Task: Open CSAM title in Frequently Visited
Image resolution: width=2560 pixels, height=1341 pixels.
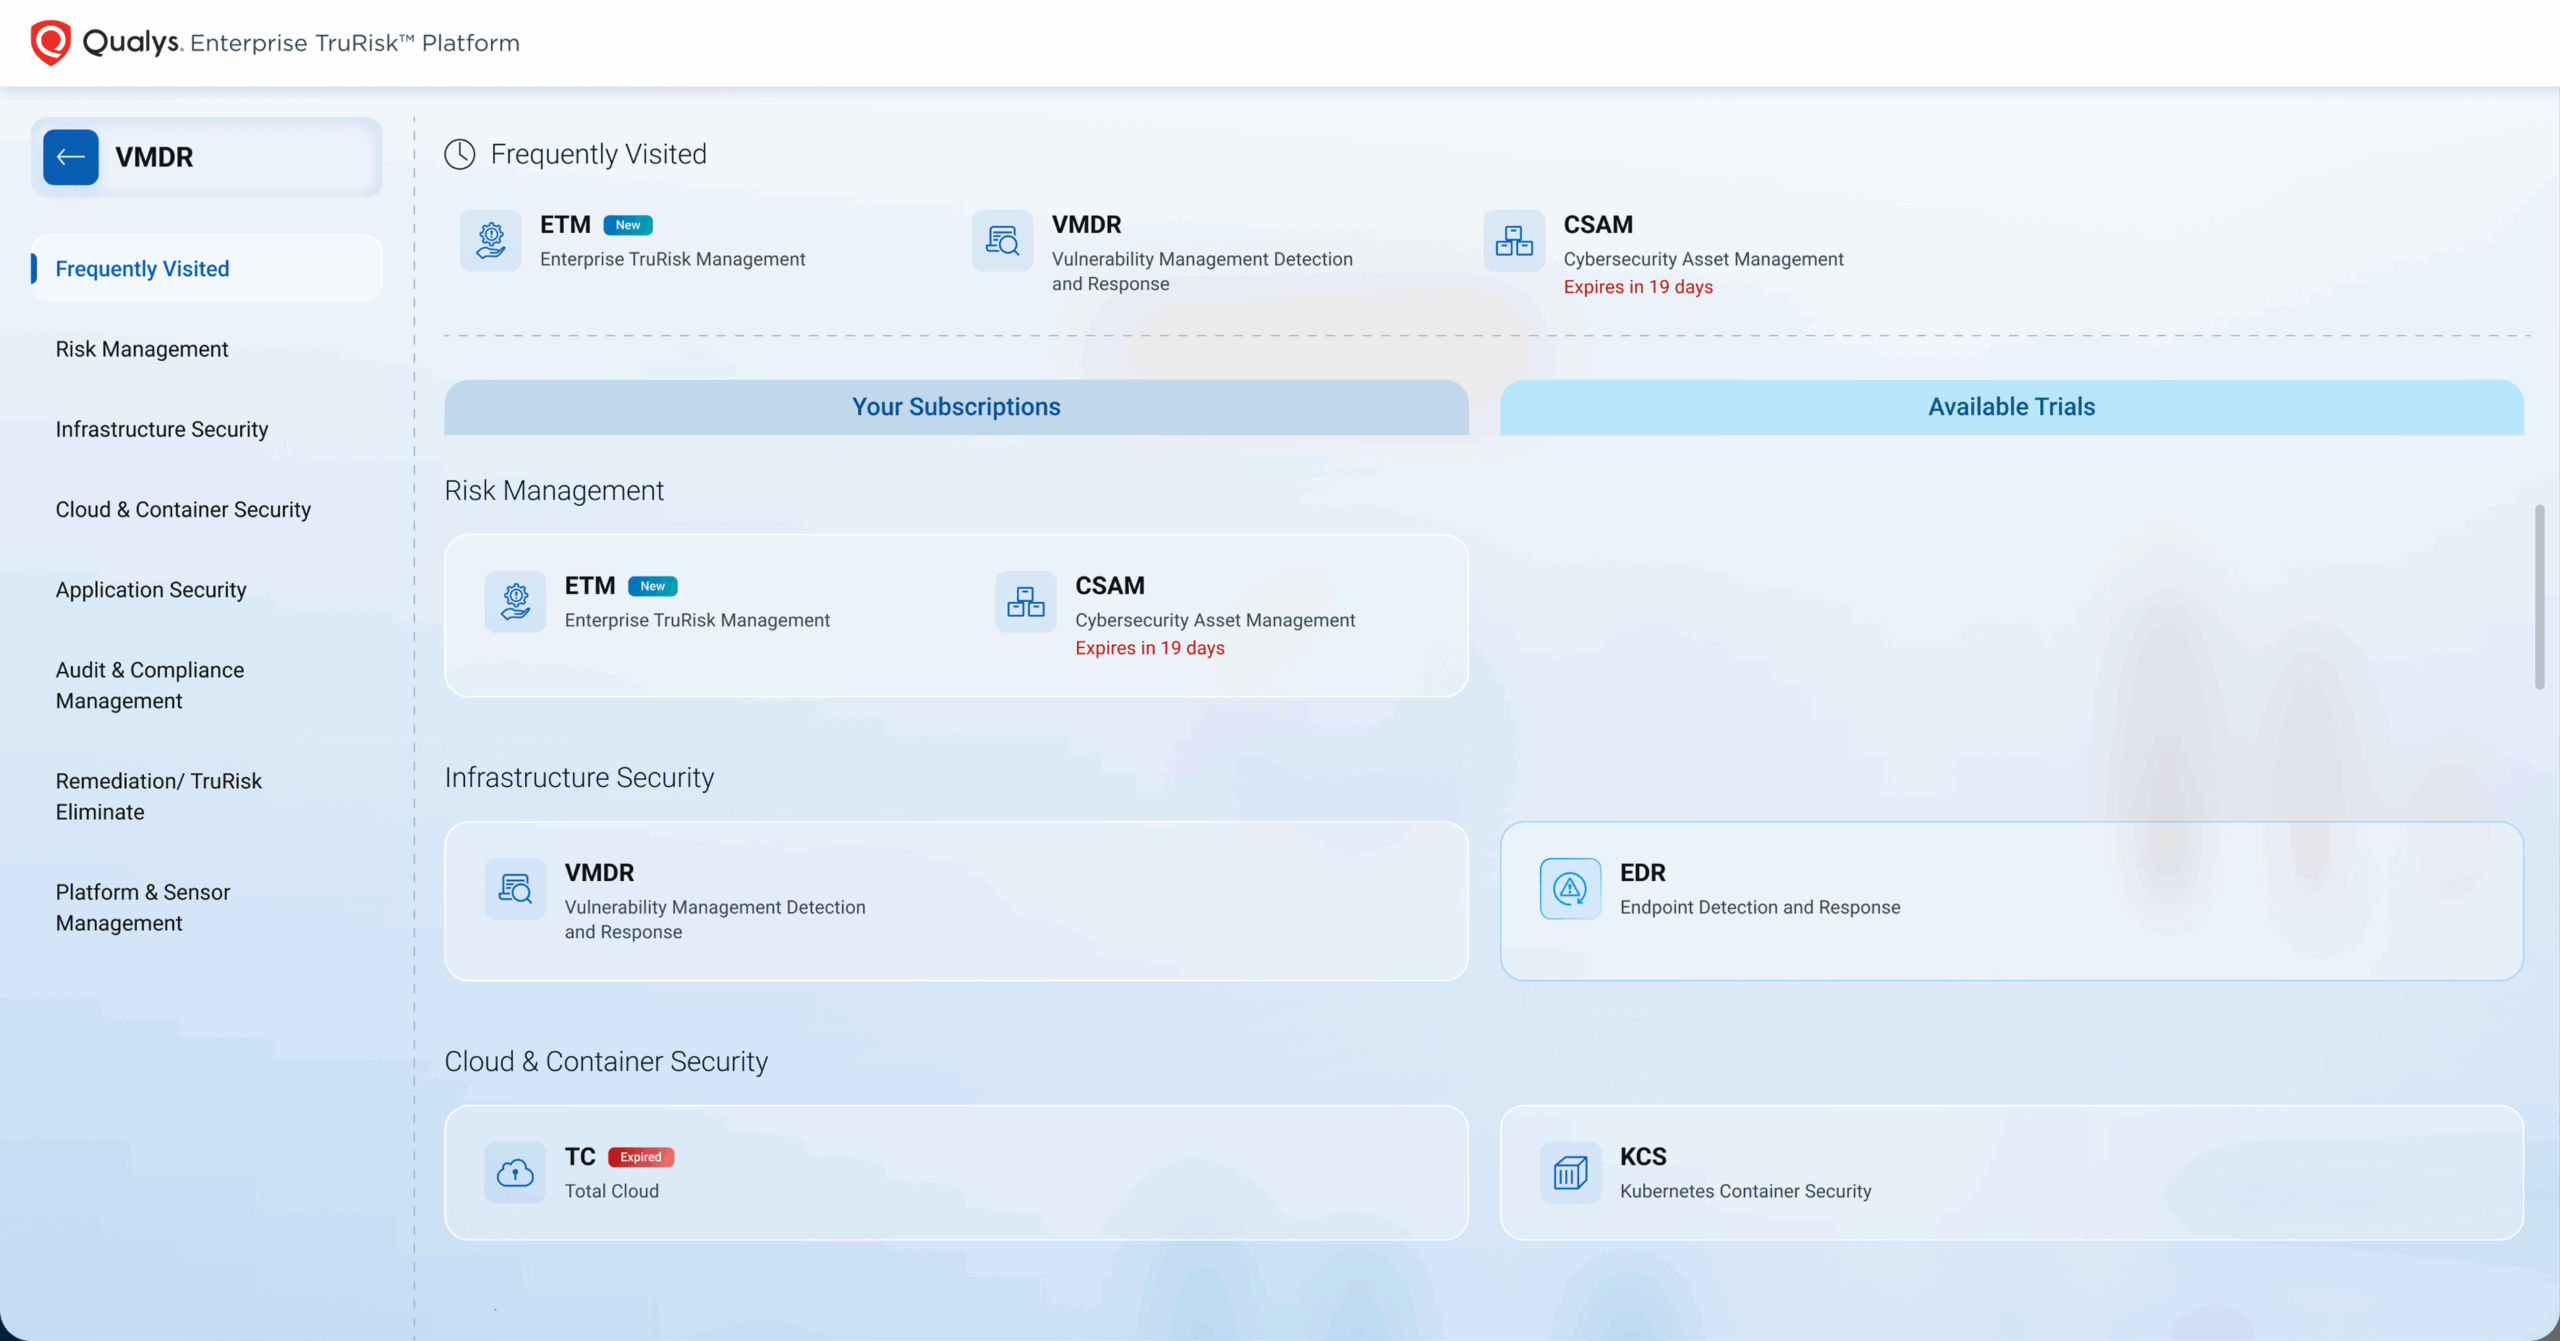Action: (x=1598, y=225)
